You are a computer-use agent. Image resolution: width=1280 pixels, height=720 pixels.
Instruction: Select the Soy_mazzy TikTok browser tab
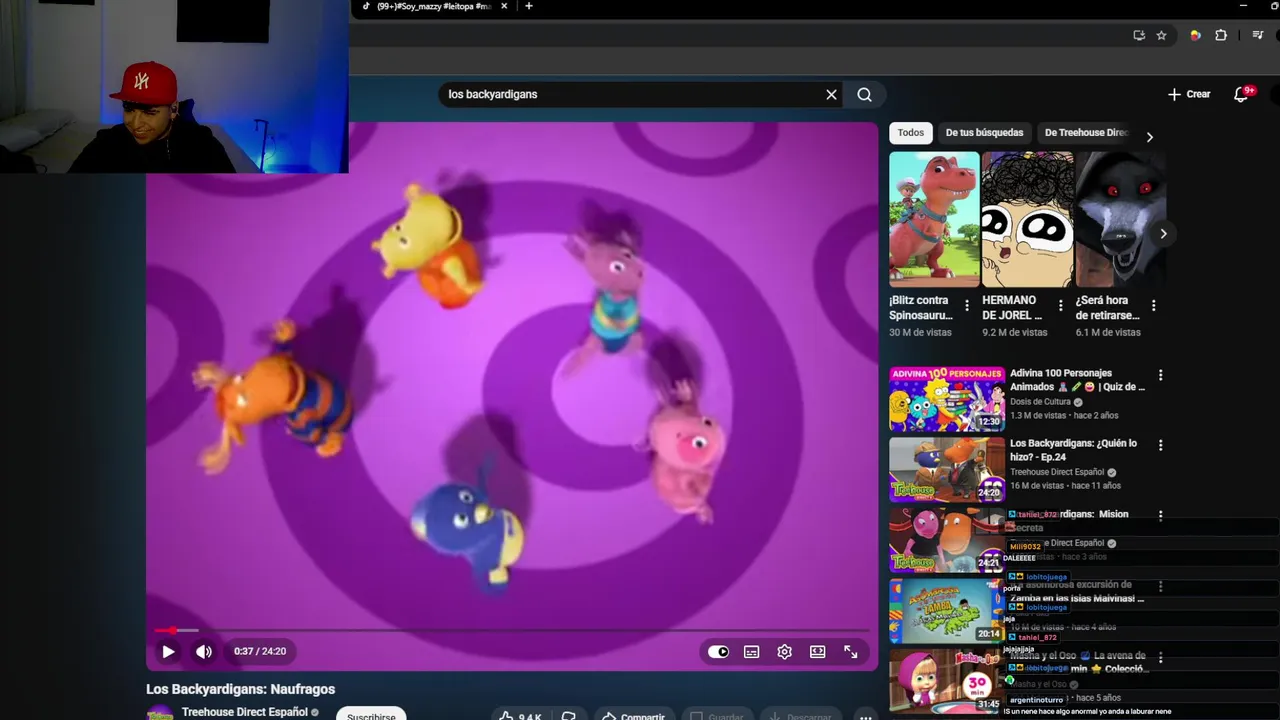click(x=432, y=6)
